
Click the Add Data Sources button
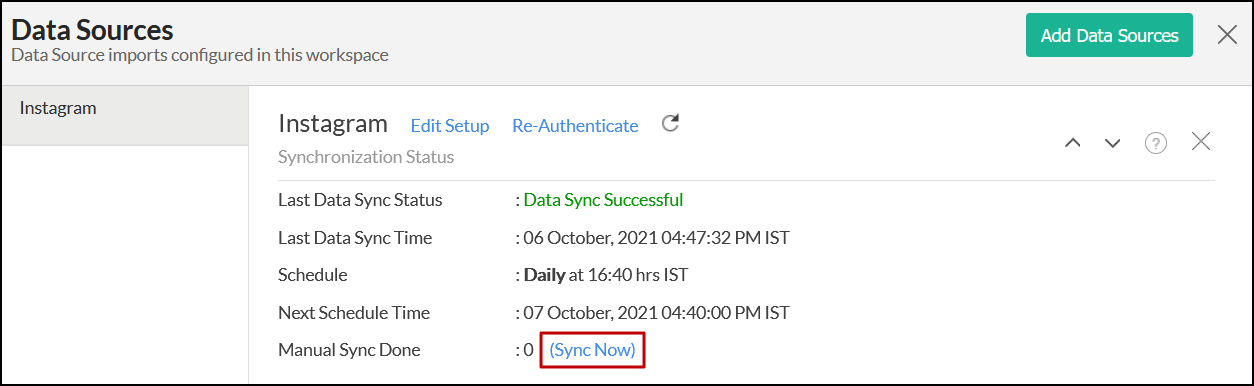1109,35
